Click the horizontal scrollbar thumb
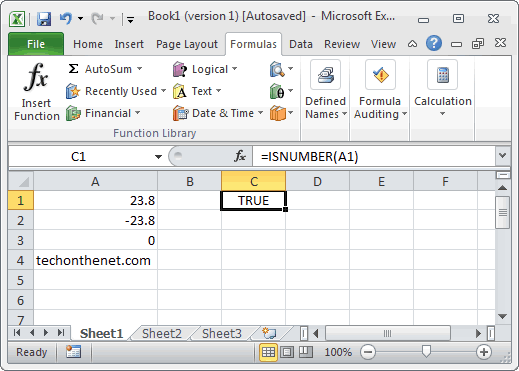The height and width of the screenshot is (371, 519). (388, 333)
